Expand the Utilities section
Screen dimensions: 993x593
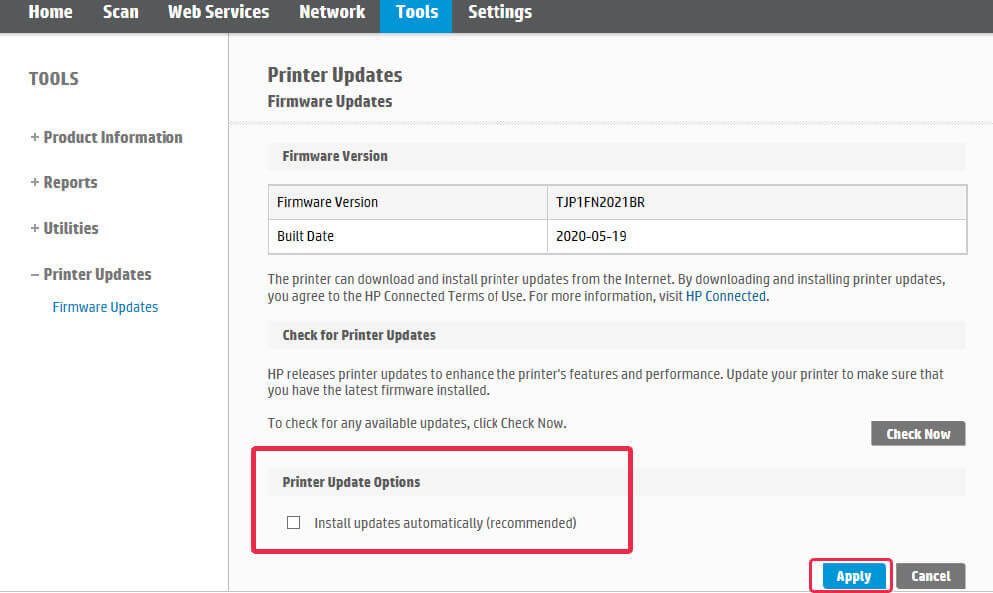point(64,228)
